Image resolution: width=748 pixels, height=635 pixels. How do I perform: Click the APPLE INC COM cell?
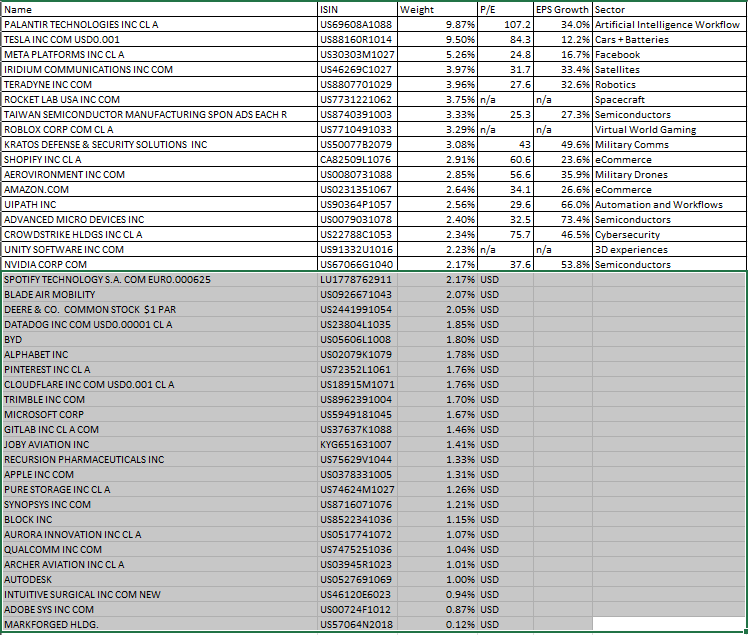click(x=159, y=474)
